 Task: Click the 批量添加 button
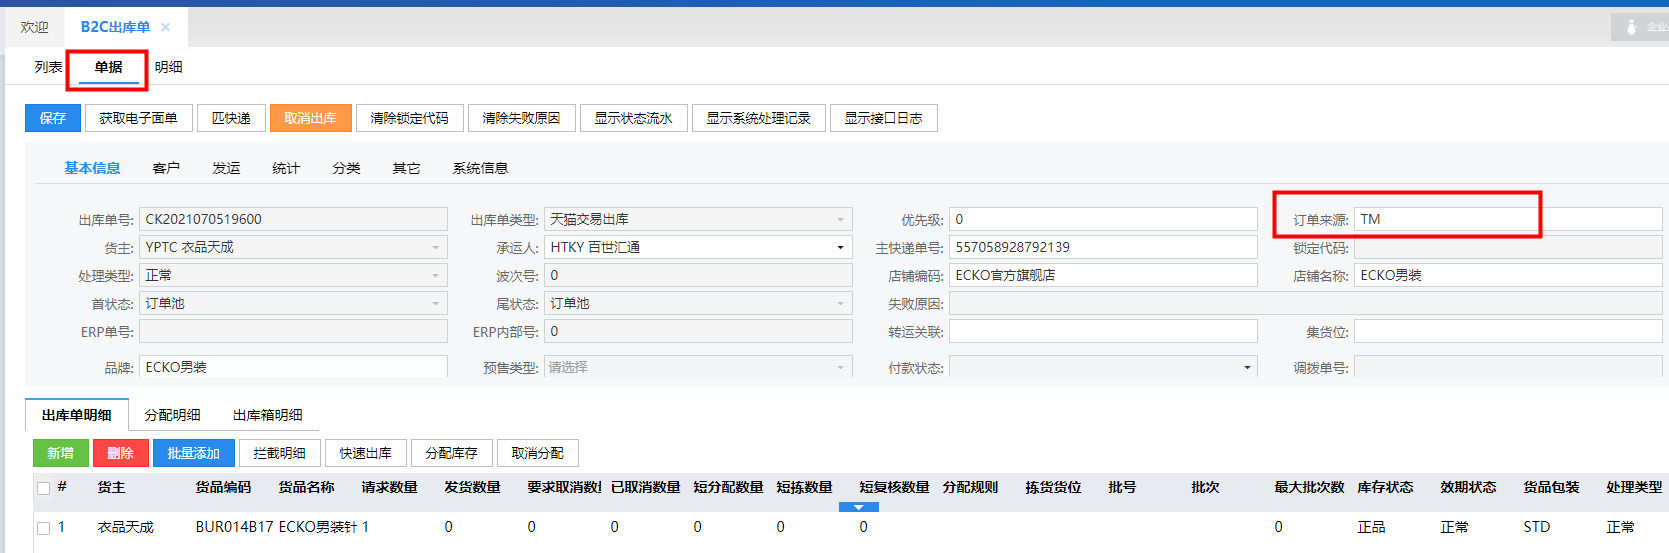(193, 453)
